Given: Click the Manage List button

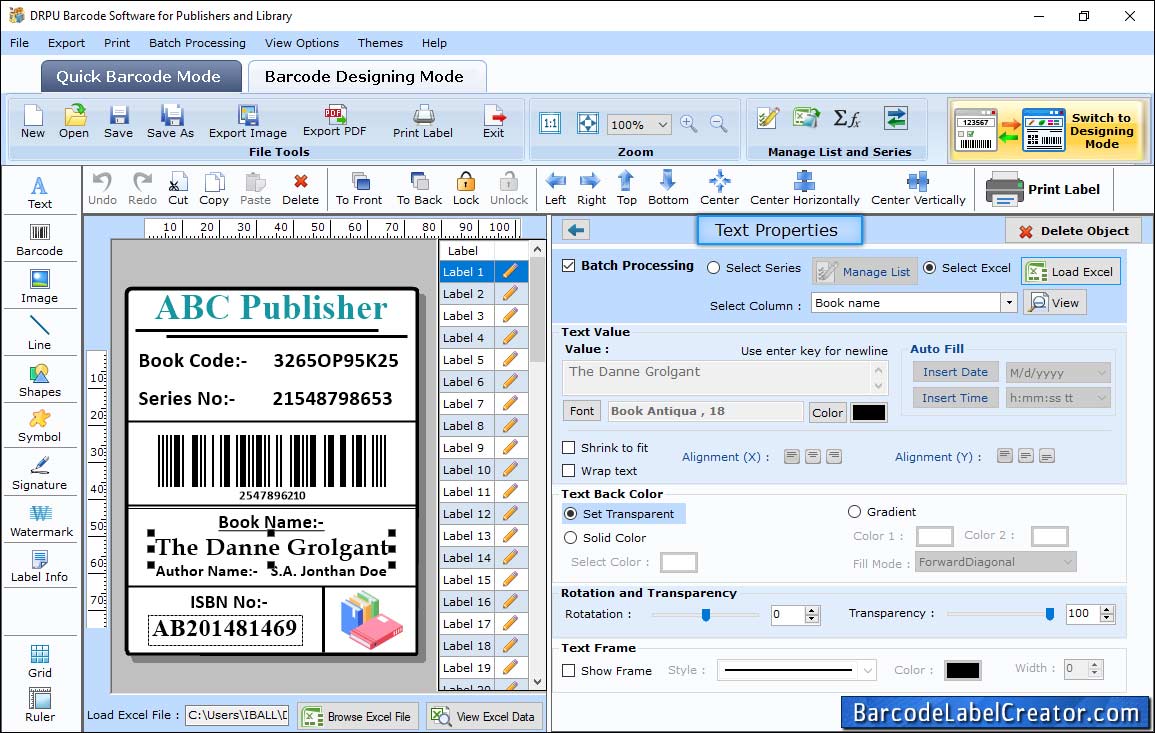Looking at the screenshot, I should tap(865, 272).
